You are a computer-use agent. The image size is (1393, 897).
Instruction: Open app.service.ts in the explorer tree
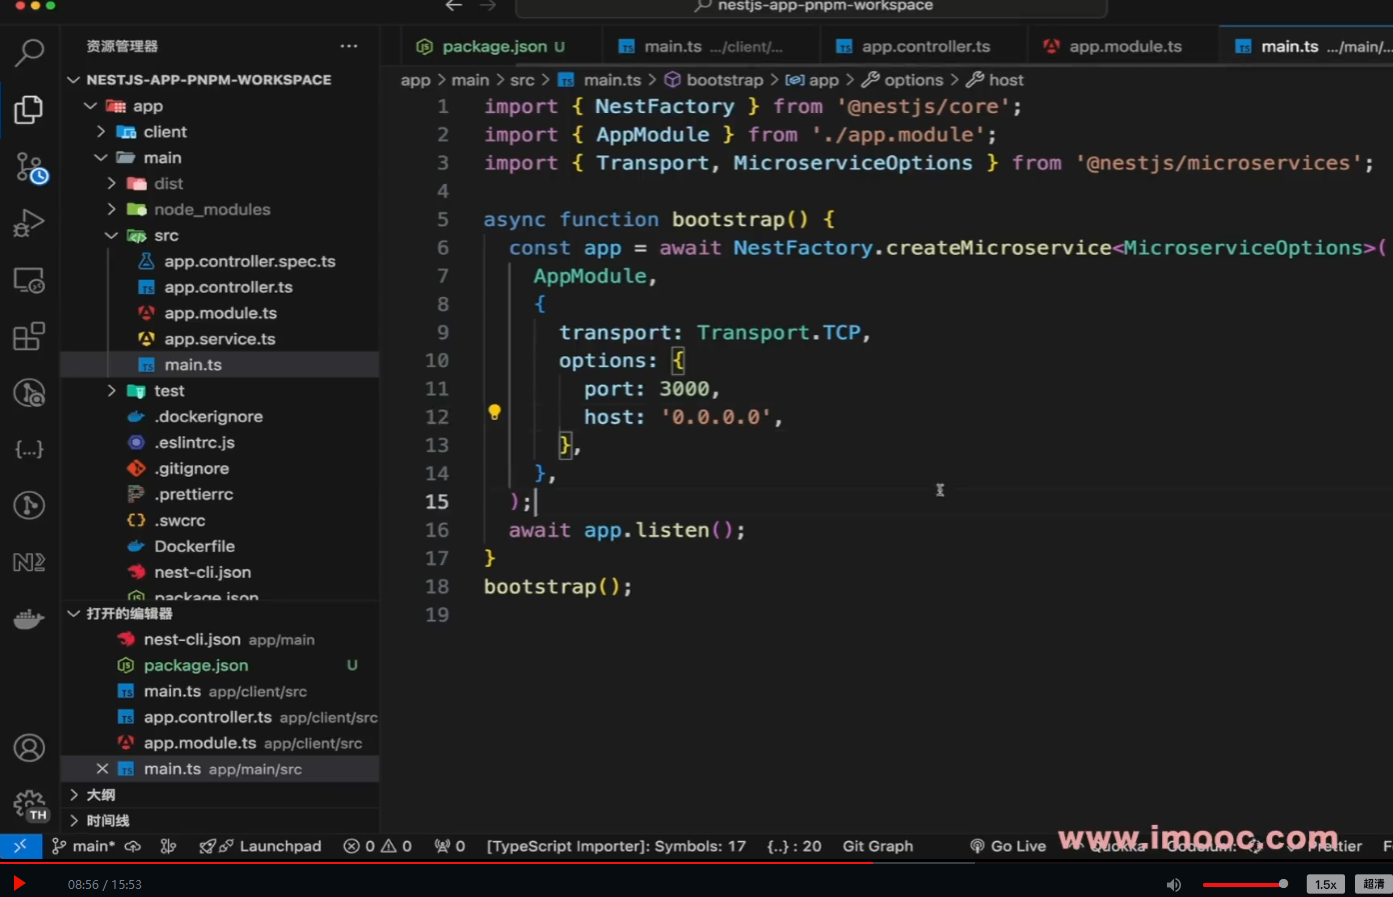coord(220,339)
